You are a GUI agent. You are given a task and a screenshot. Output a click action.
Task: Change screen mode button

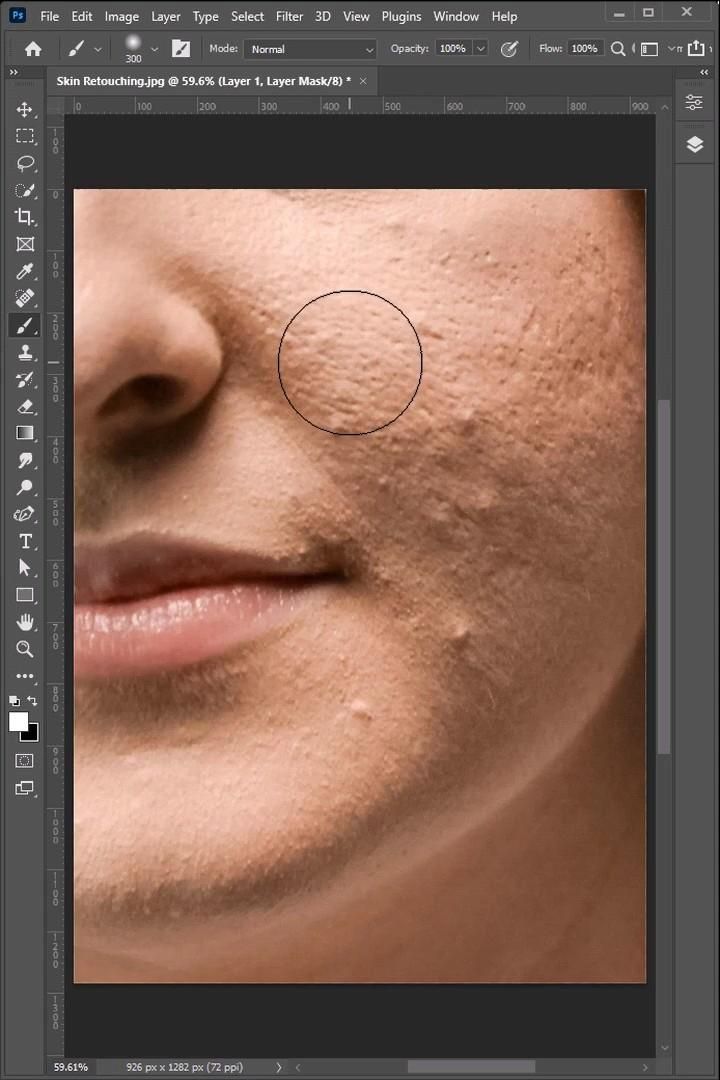coord(25,788)
